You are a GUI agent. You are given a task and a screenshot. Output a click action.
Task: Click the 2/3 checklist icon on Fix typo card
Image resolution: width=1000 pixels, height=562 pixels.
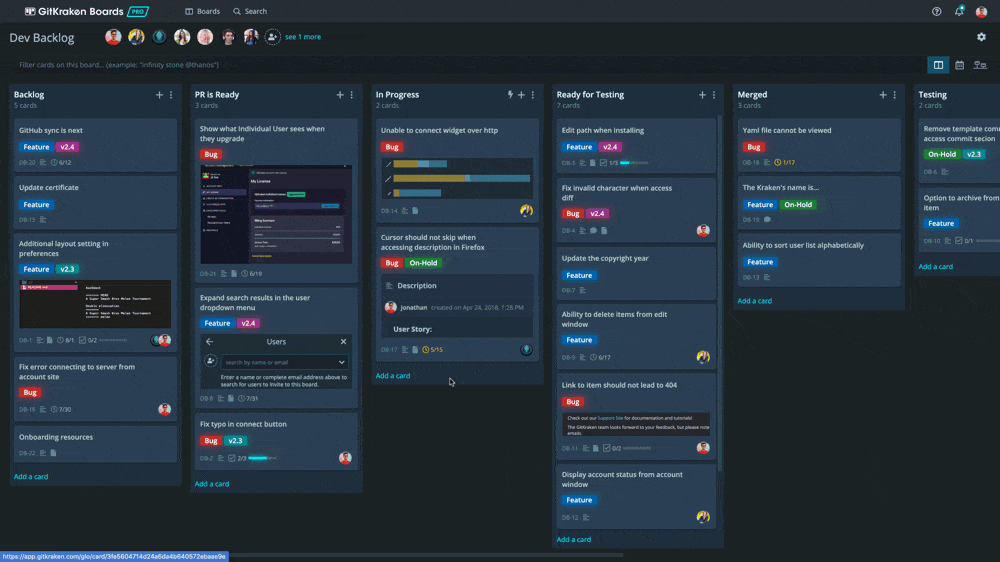click(x=232, y=458)
